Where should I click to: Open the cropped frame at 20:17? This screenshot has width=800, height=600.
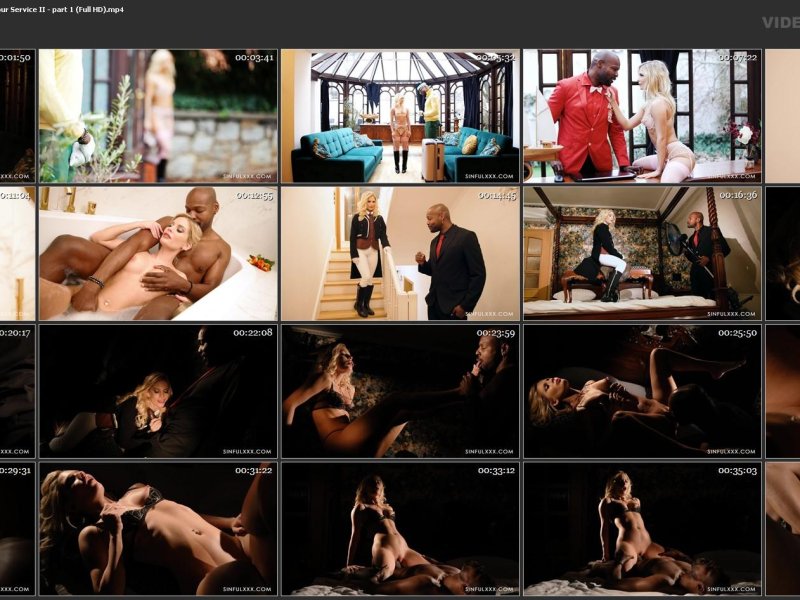coord(17,391)
